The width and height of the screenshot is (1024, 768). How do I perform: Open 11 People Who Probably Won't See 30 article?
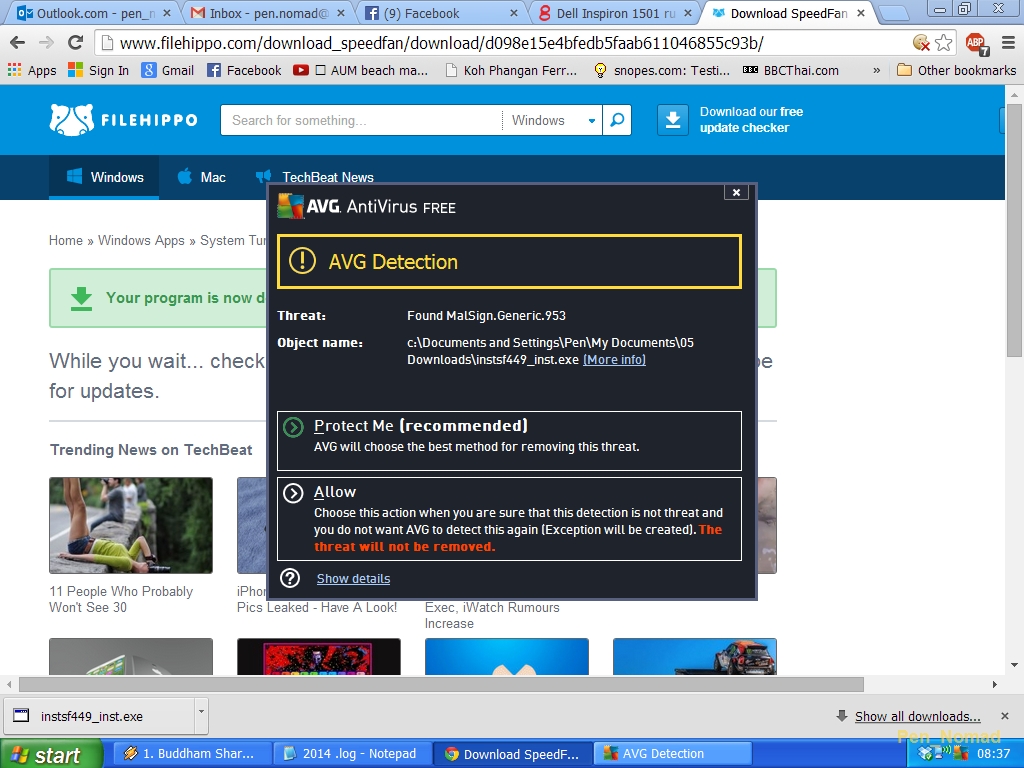(121, 599)
